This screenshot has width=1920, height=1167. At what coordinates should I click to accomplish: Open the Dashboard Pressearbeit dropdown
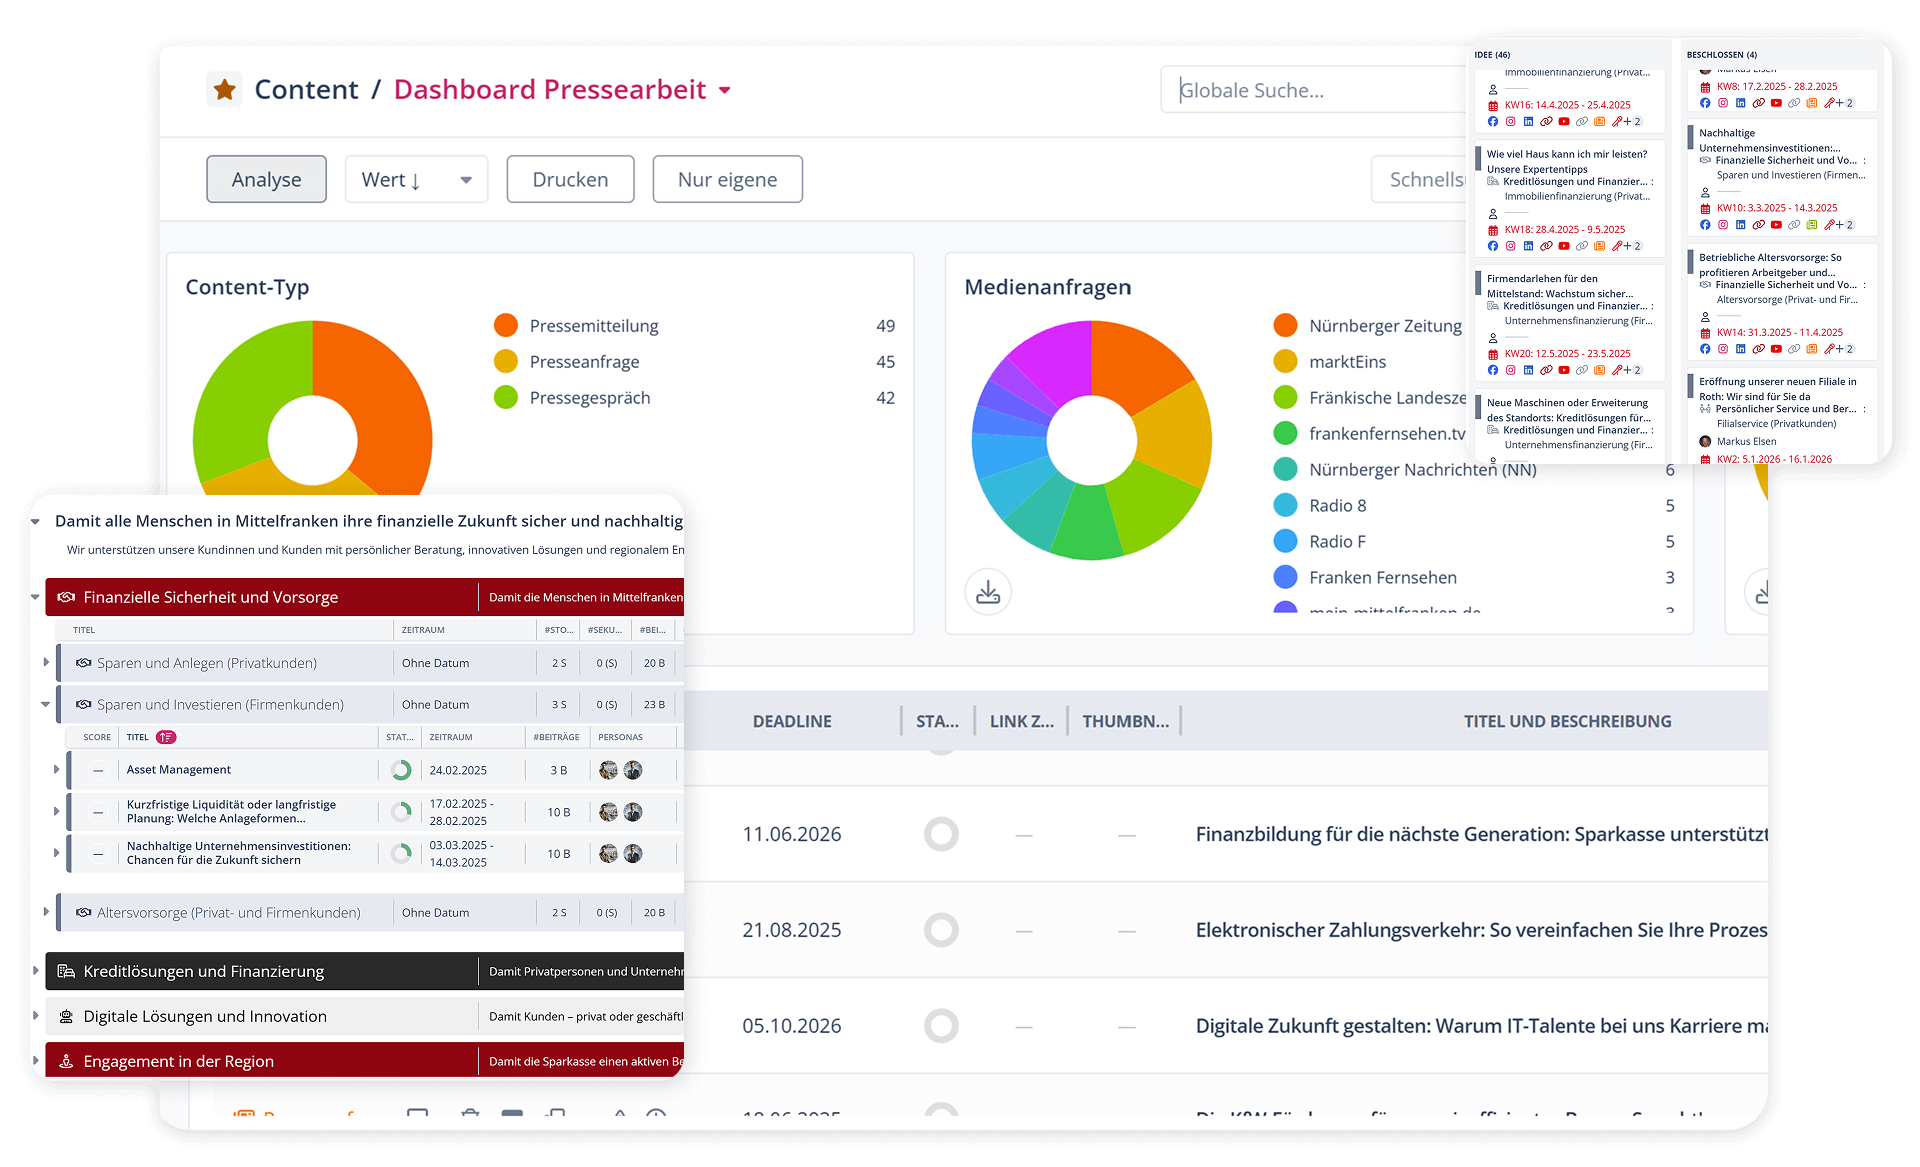click(725, 90)
